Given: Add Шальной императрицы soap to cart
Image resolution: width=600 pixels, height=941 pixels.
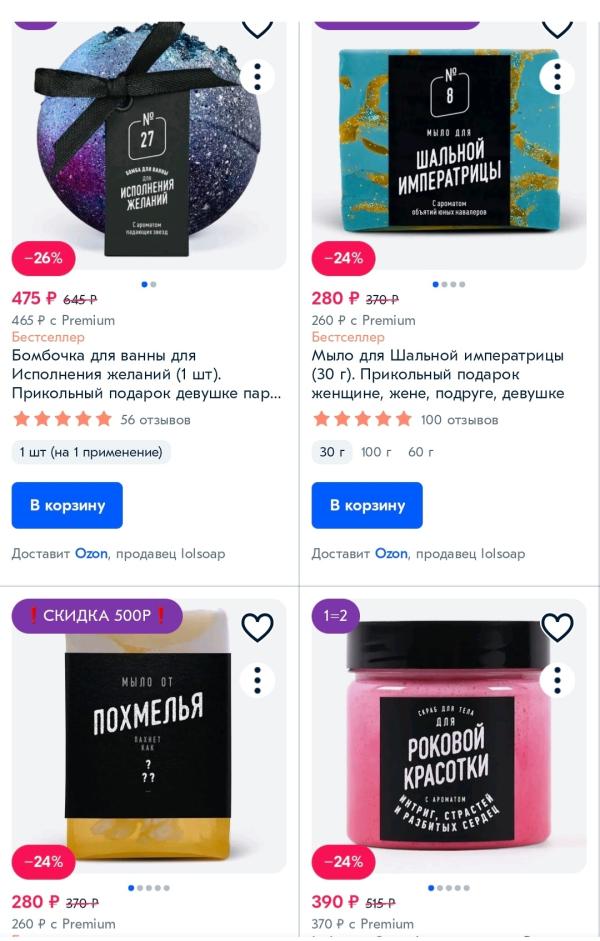Looking at the screenshot, I should [367, 505].
